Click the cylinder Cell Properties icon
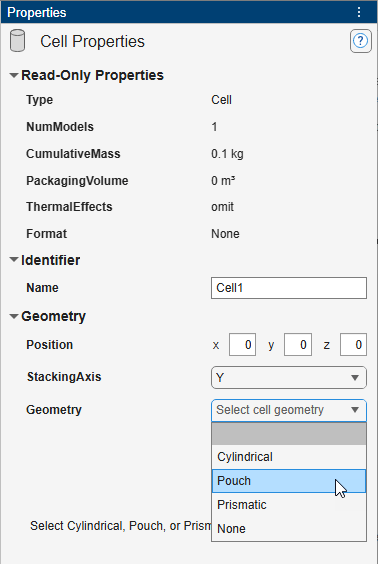Viewport: 378px width, 564px height. 17,41
